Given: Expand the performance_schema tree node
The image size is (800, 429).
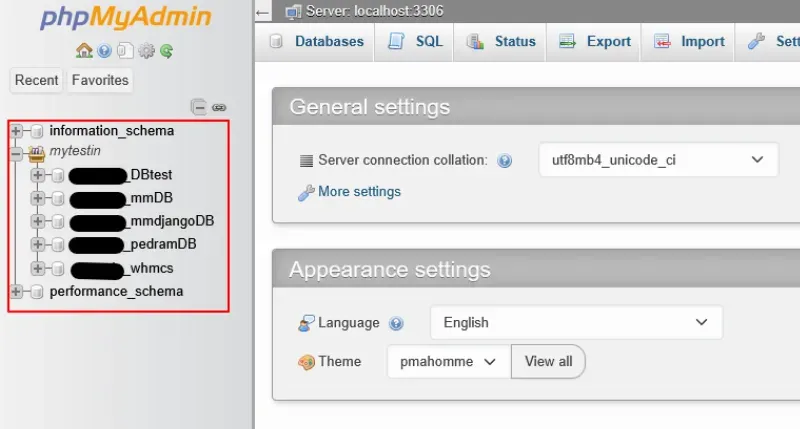Looking at the screenshot, I should point(16,291).
